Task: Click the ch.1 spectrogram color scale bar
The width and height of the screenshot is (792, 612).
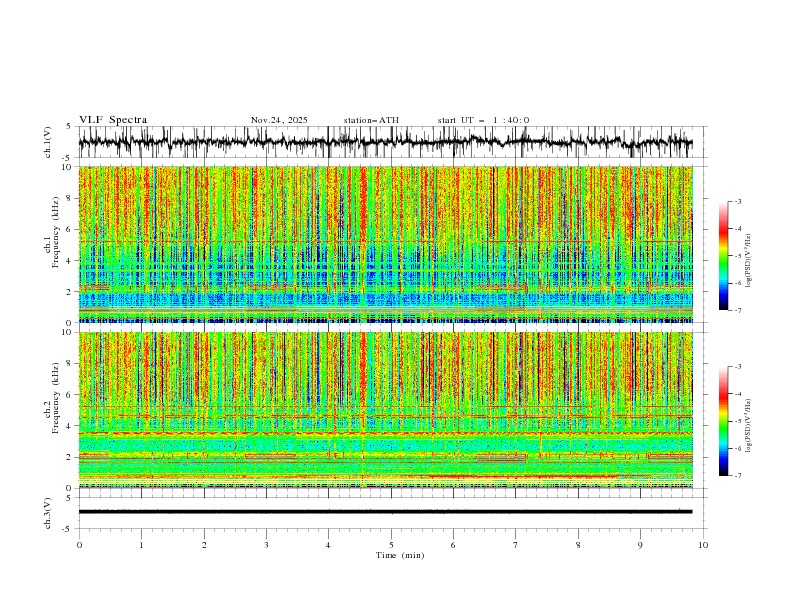Action: click(724, 256)
